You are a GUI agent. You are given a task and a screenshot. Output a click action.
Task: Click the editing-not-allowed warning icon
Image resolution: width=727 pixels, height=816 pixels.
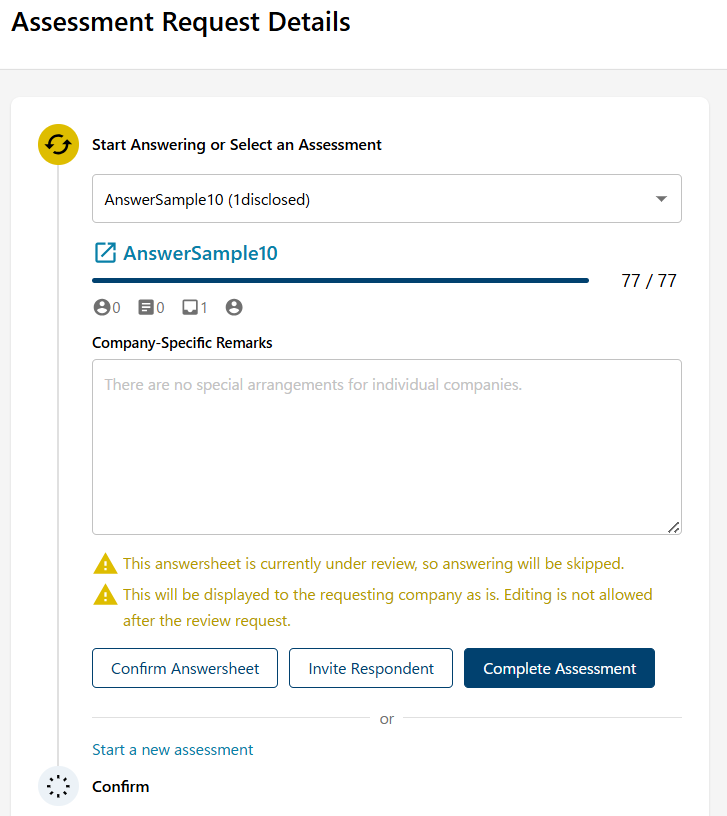tap(105, 595)
